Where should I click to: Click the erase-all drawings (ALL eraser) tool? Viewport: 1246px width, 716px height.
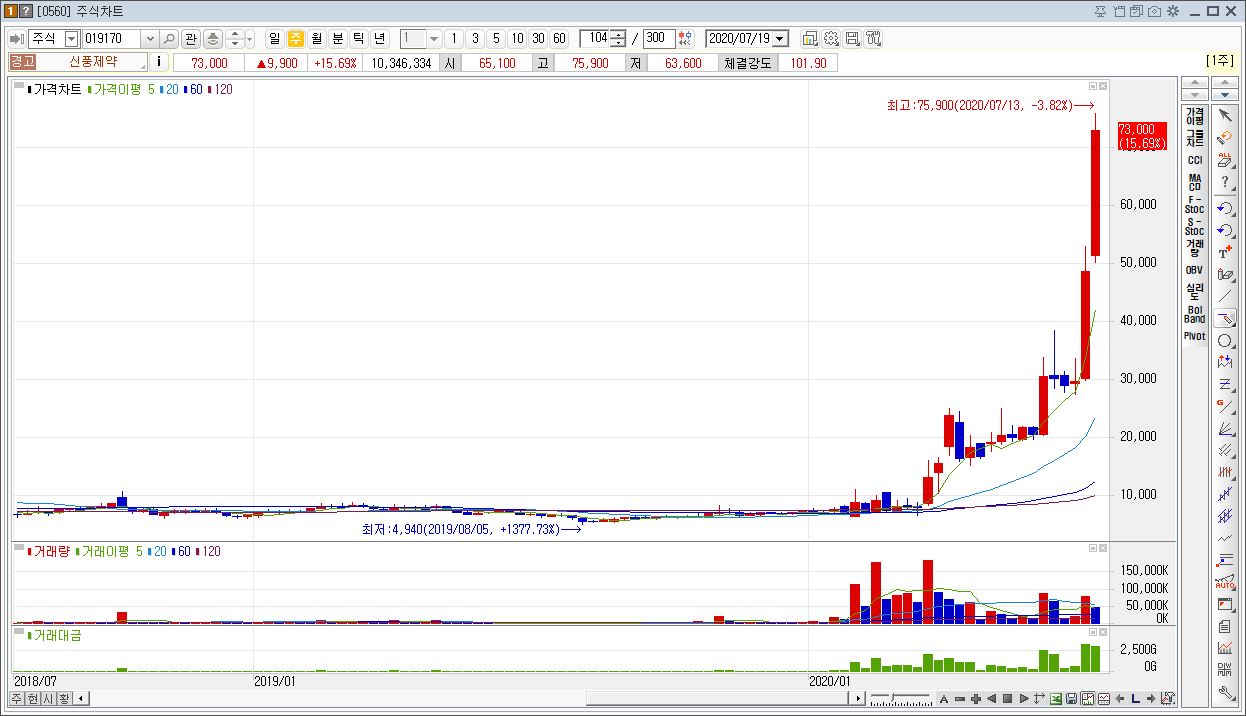(1225, 160)
